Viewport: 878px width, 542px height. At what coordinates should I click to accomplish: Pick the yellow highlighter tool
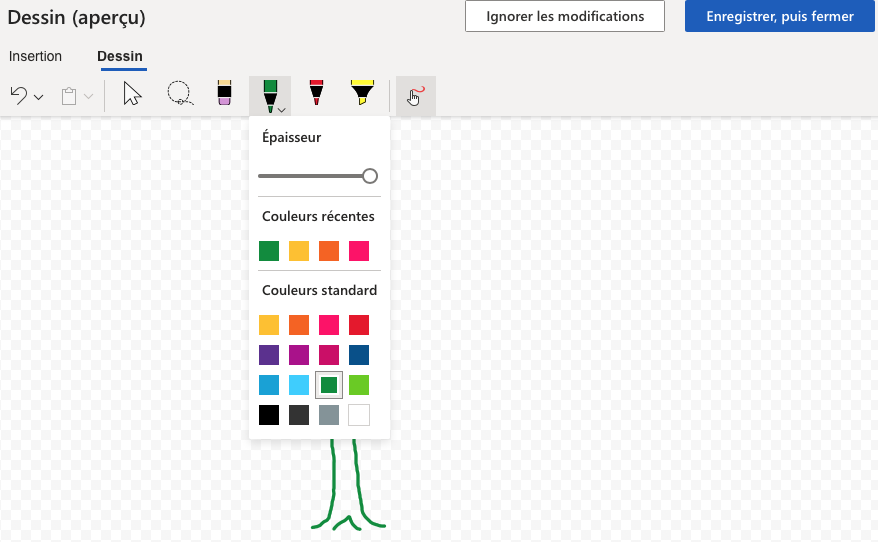pos(362,93)
